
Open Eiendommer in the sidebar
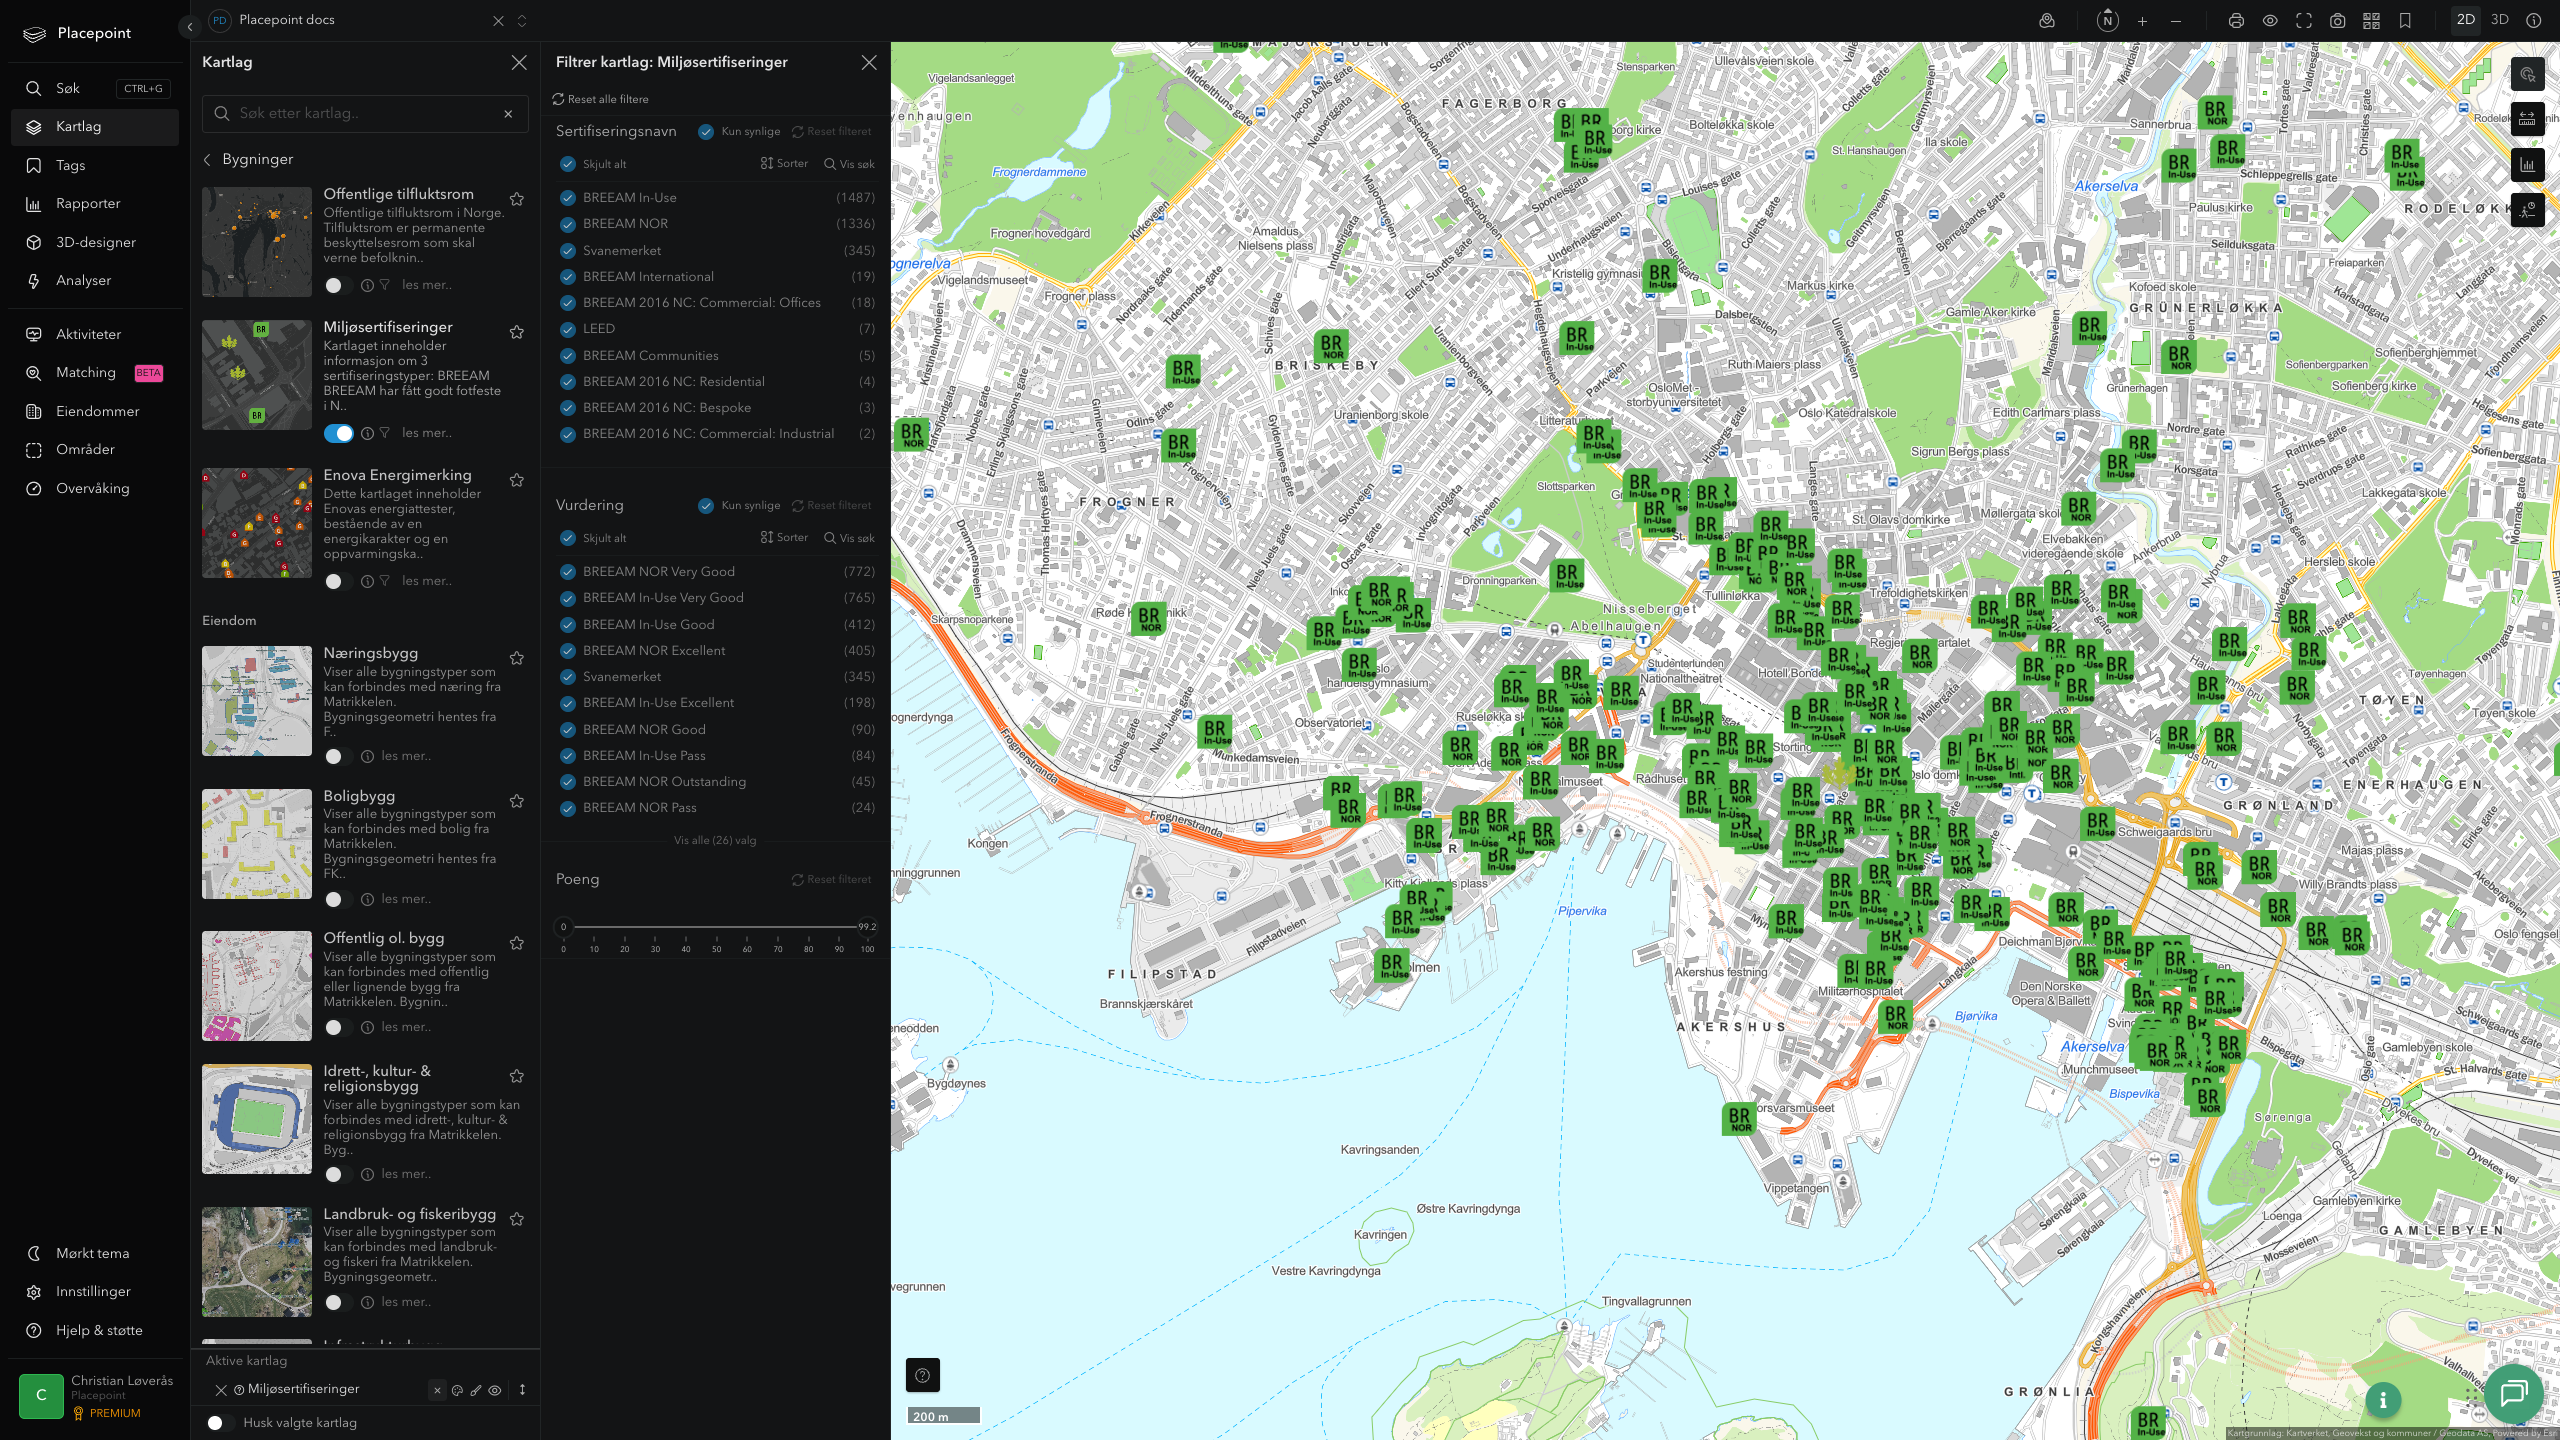[x=95, y=412]
